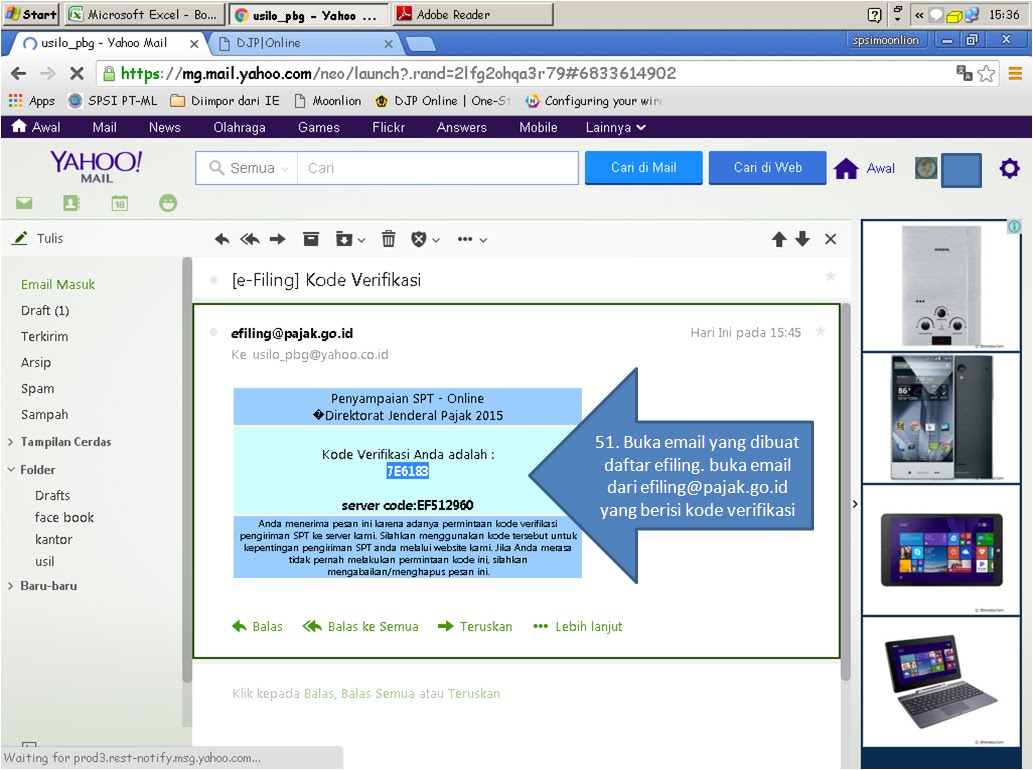Viewport: 1033px width, 770px height.
Task: Select the usilo_pbg - Yahoo Mail tab
Action: 109,43
